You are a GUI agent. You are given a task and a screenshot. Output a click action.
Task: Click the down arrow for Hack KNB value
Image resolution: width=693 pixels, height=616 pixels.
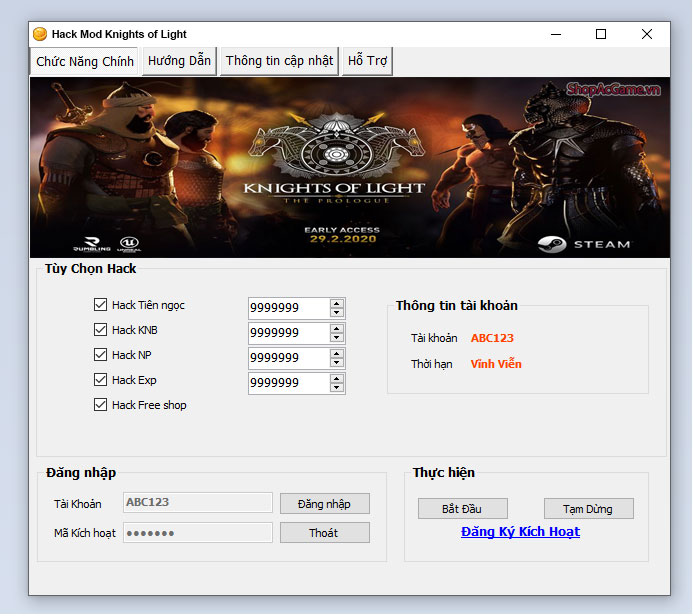[337, 338]
